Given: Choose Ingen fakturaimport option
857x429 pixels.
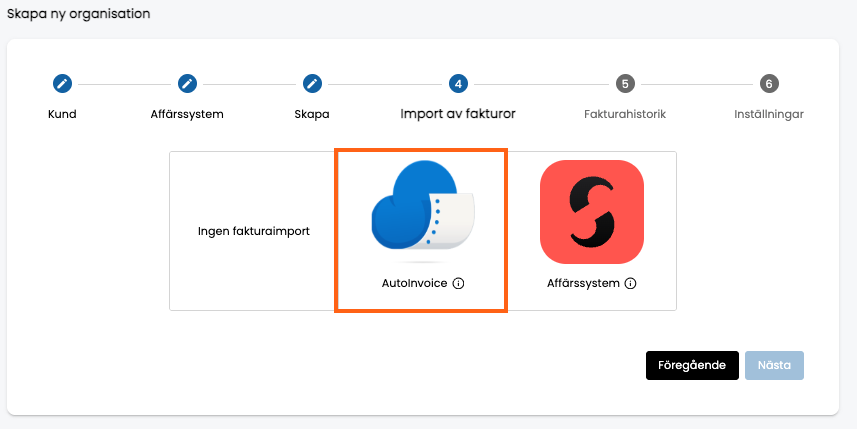Looking at the screenshot, I should [x=254, y=231].
